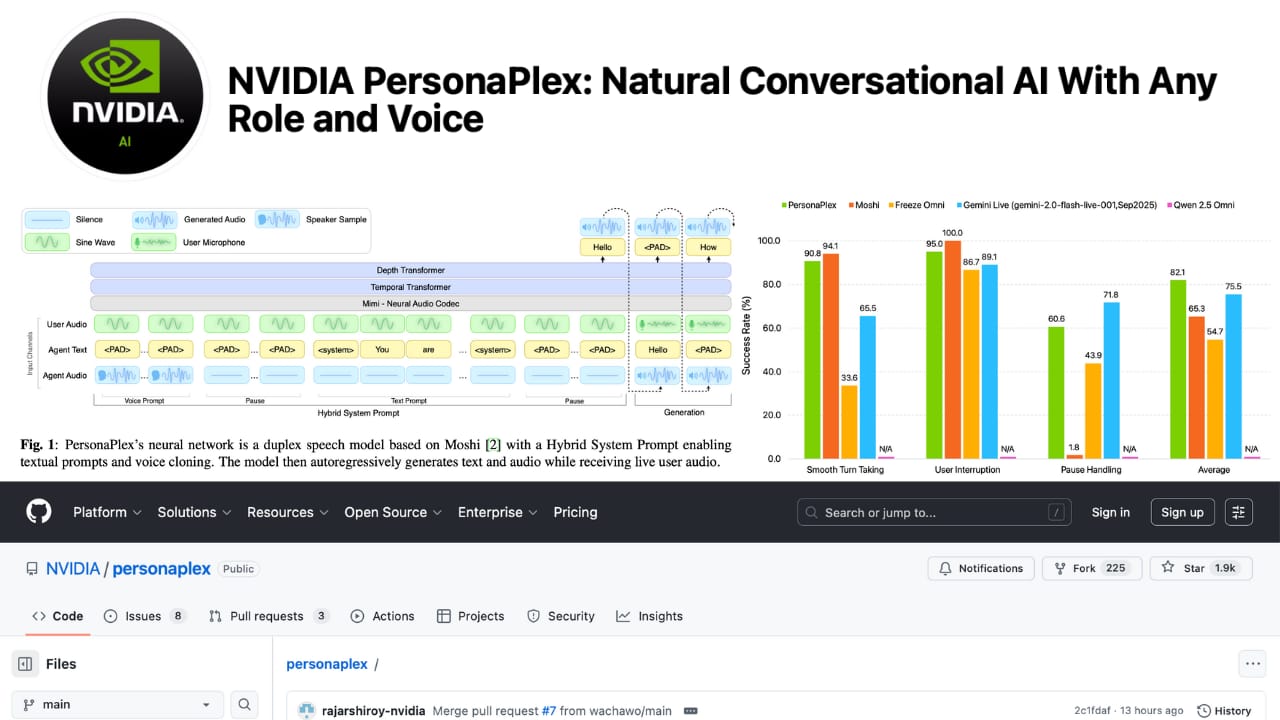
Task: Click the repository icon before NVIDIA
Action: [33, 569]
